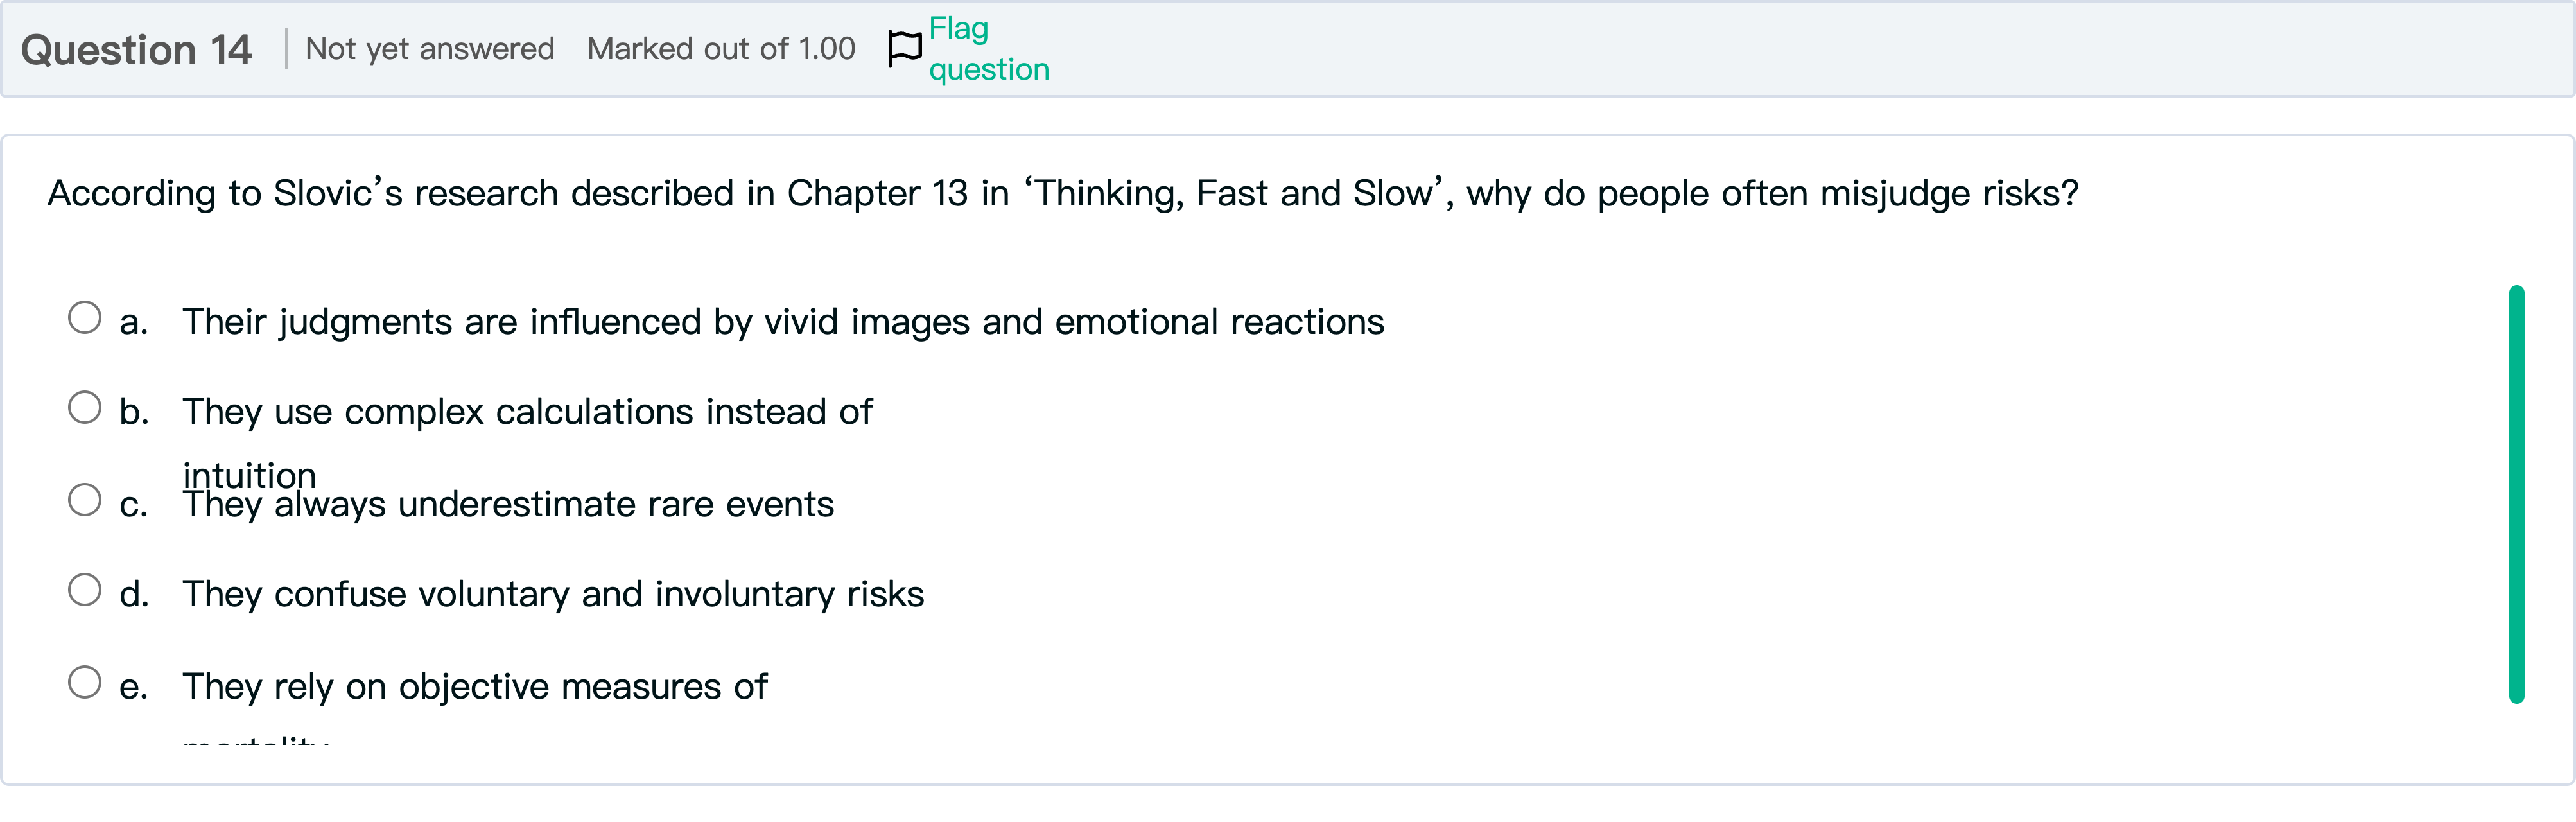
Task: Click the 'Not yet answered' status text
Action: [x=429, y=49]
